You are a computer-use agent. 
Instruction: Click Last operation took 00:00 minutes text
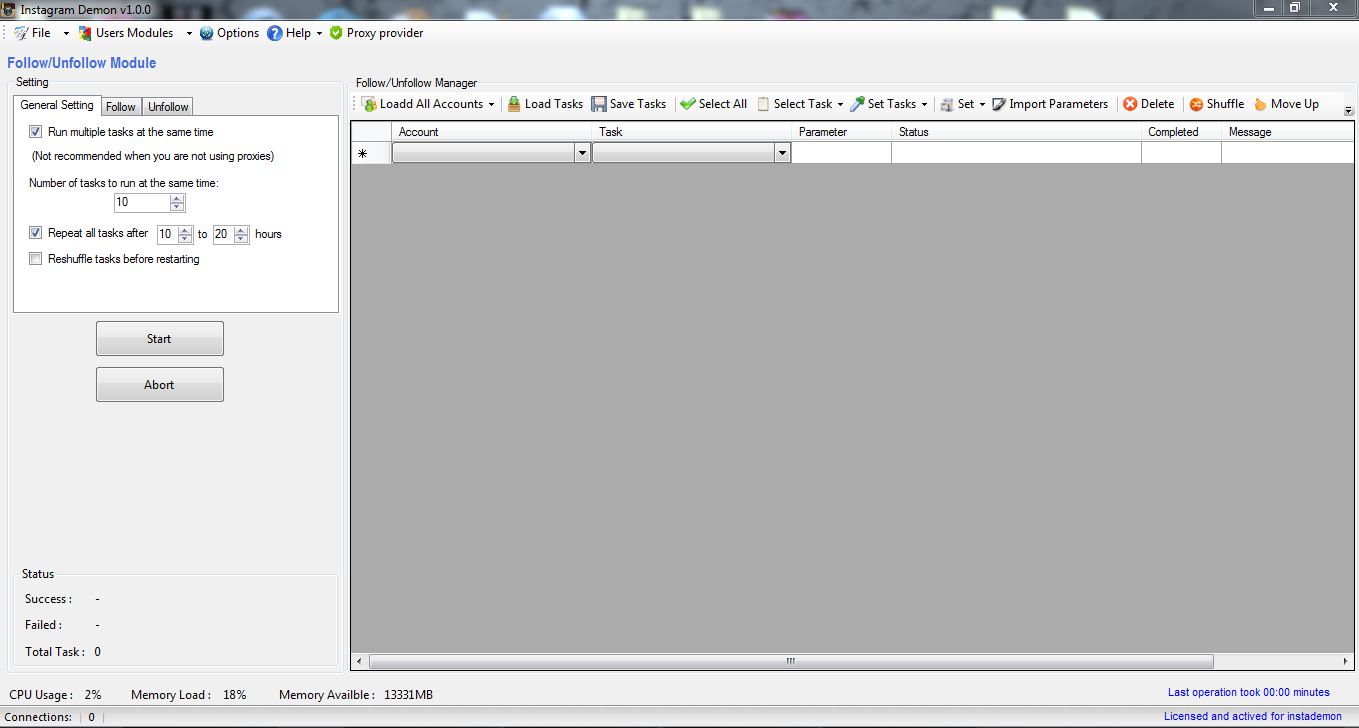tap(1249, 692)
